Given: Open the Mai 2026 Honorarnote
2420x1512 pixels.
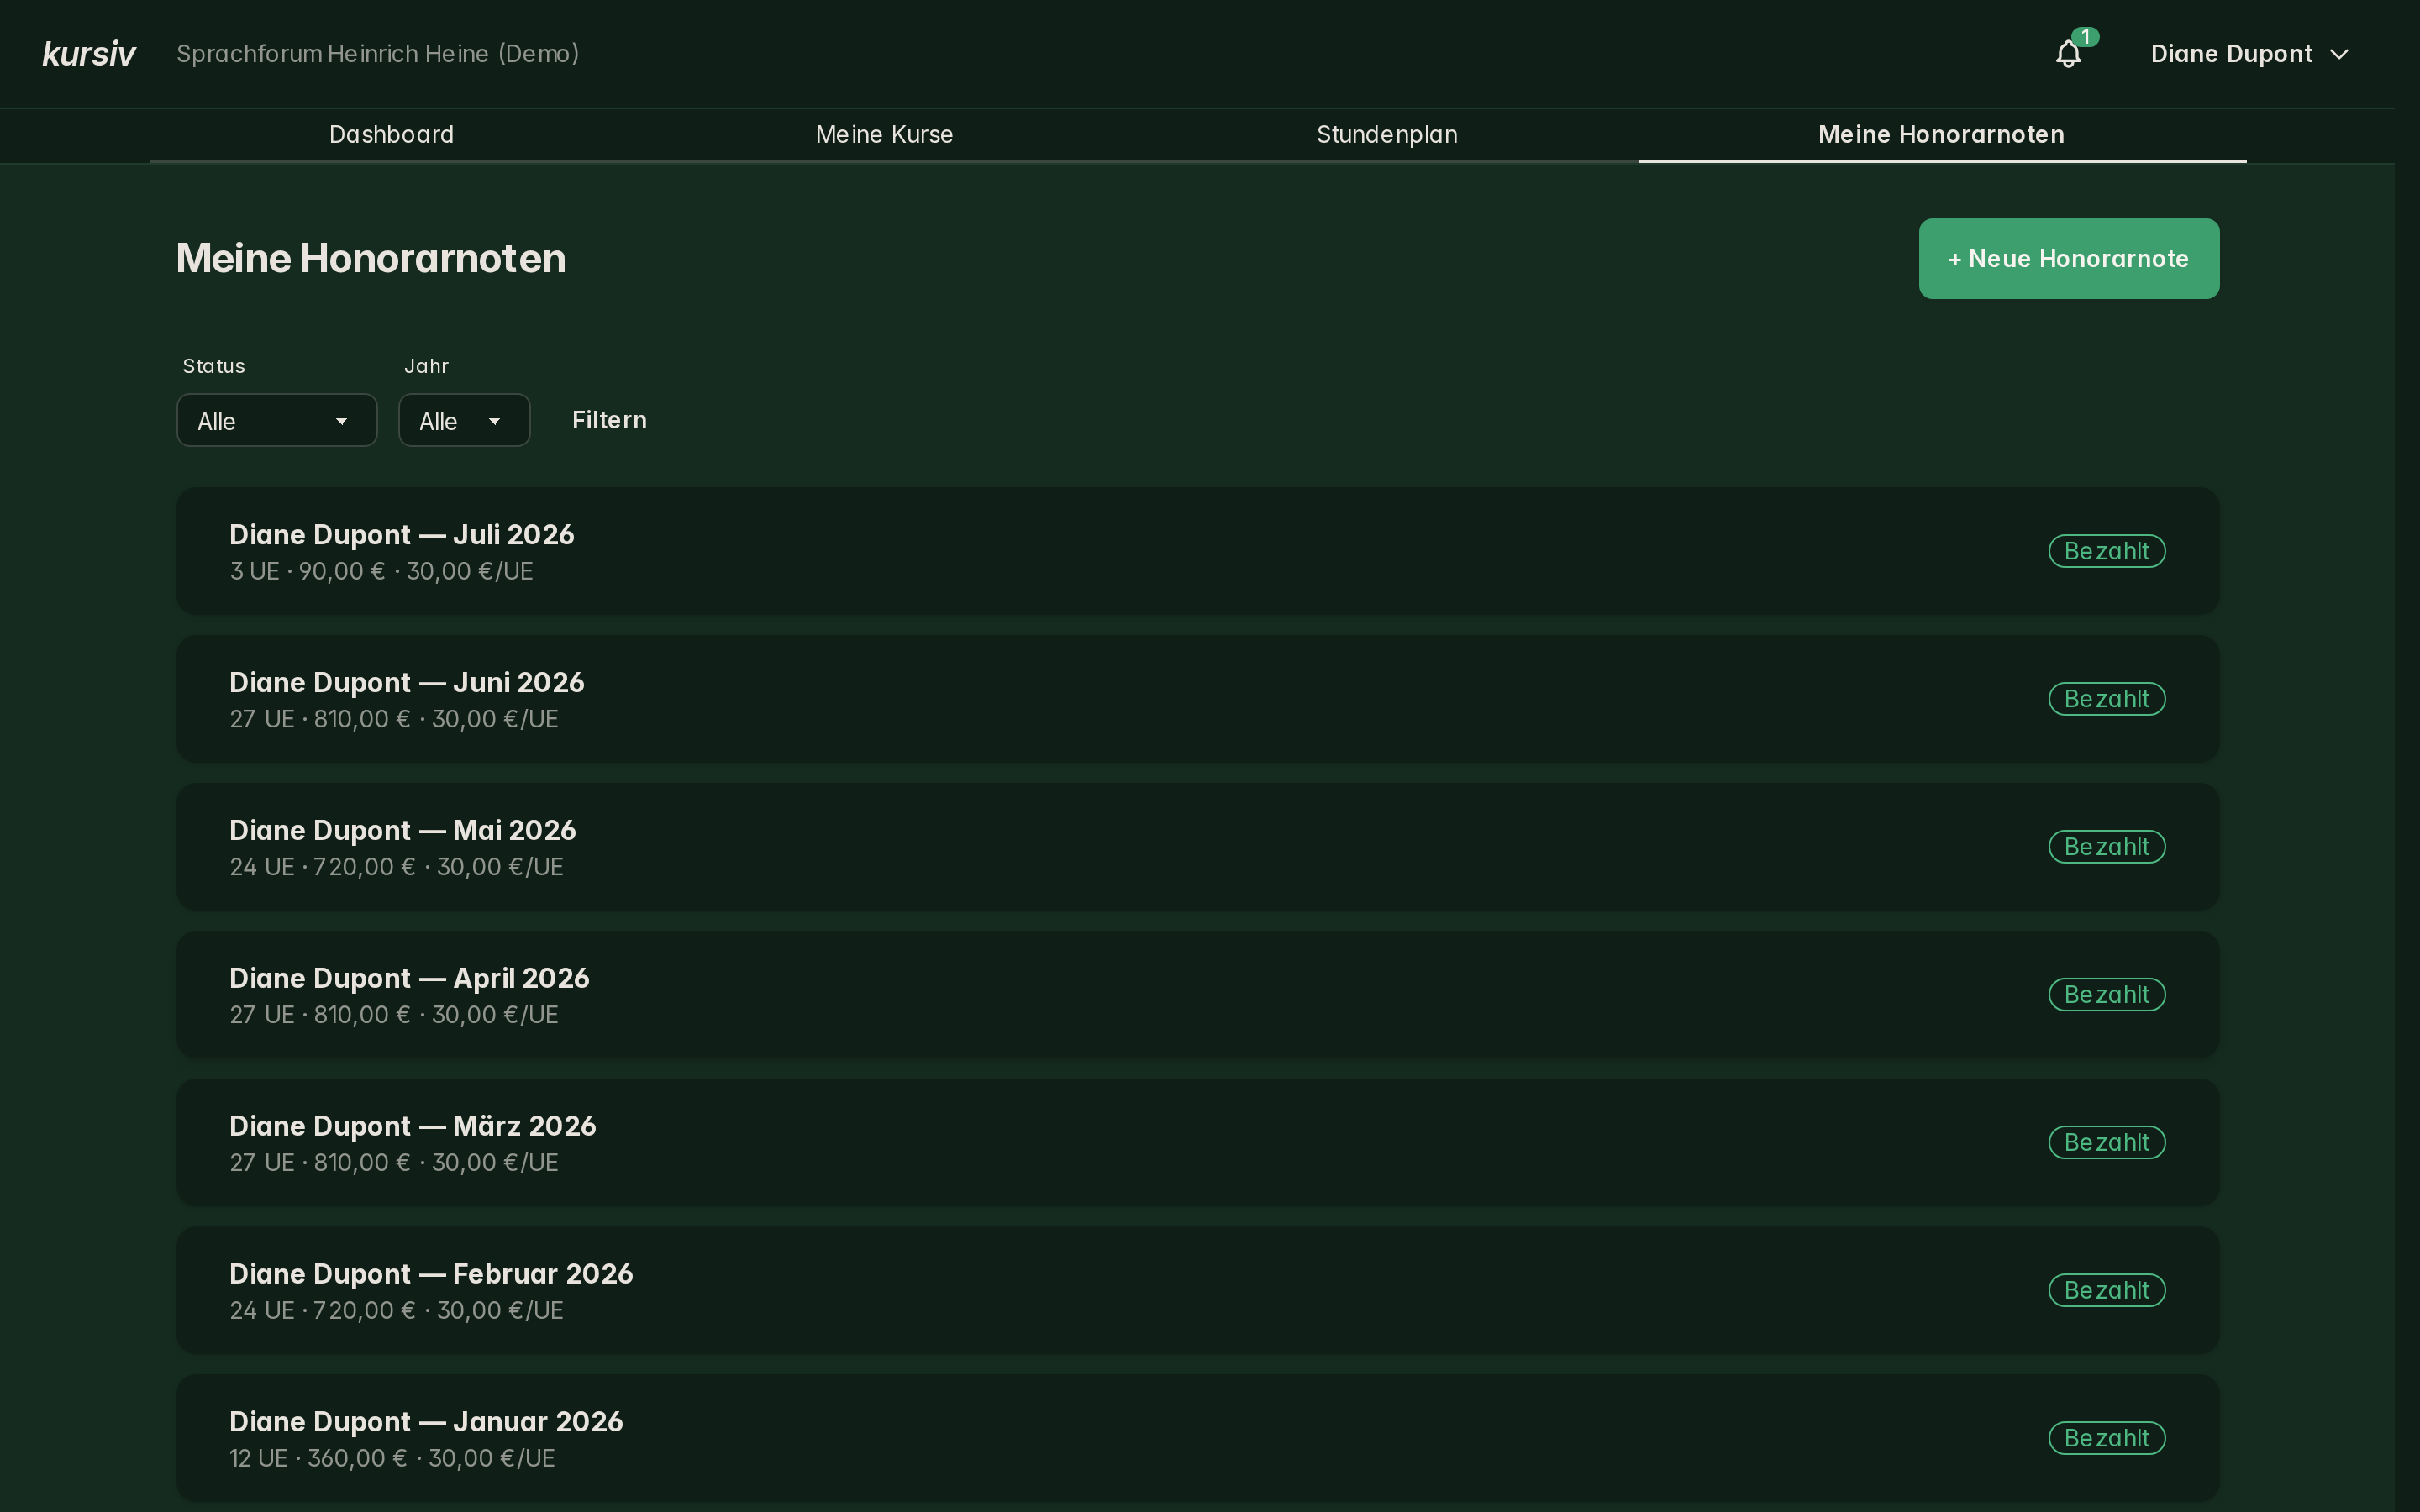Looking at the screenshot, I should 1198,847.
